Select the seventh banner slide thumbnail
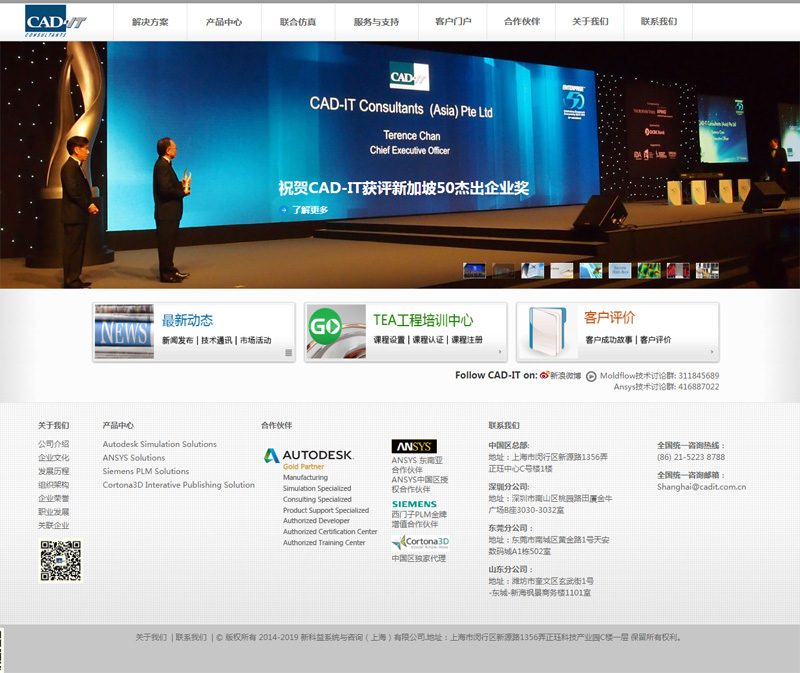The image size is (800, 673). (649, 270)
